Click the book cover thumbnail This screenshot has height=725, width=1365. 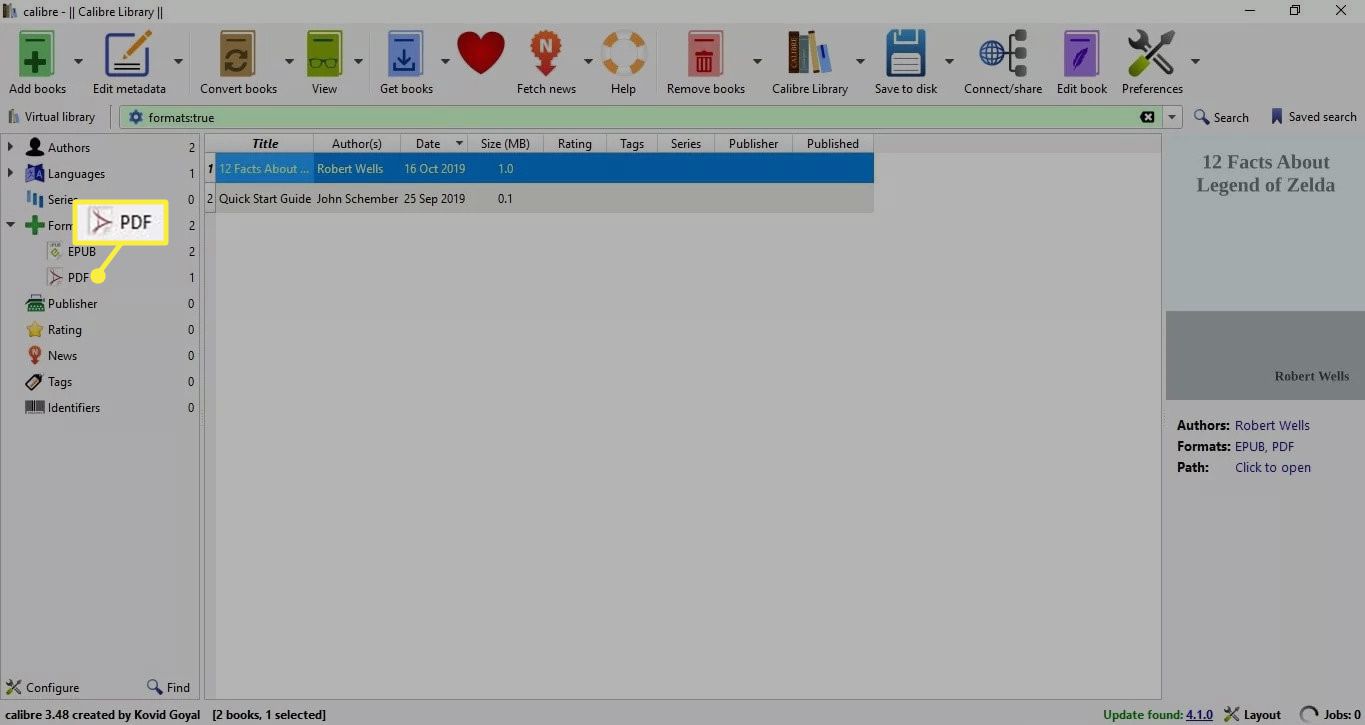coord(1265,268)
